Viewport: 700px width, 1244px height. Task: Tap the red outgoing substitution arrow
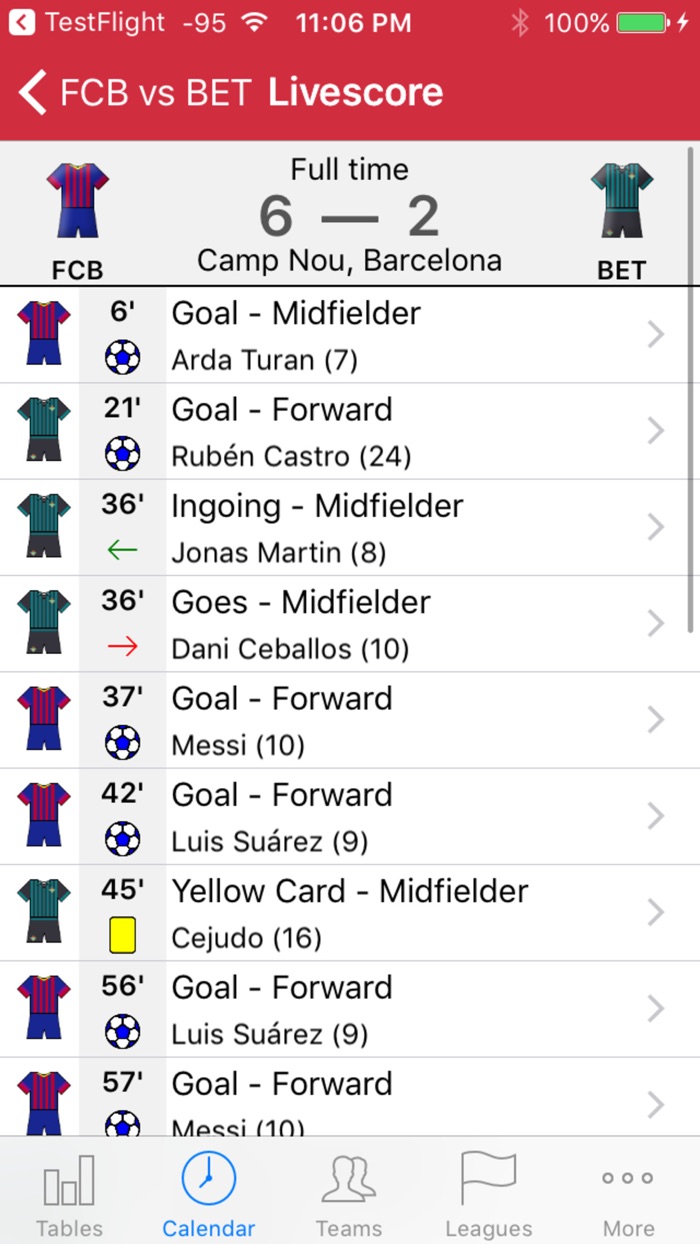point(122,647)
